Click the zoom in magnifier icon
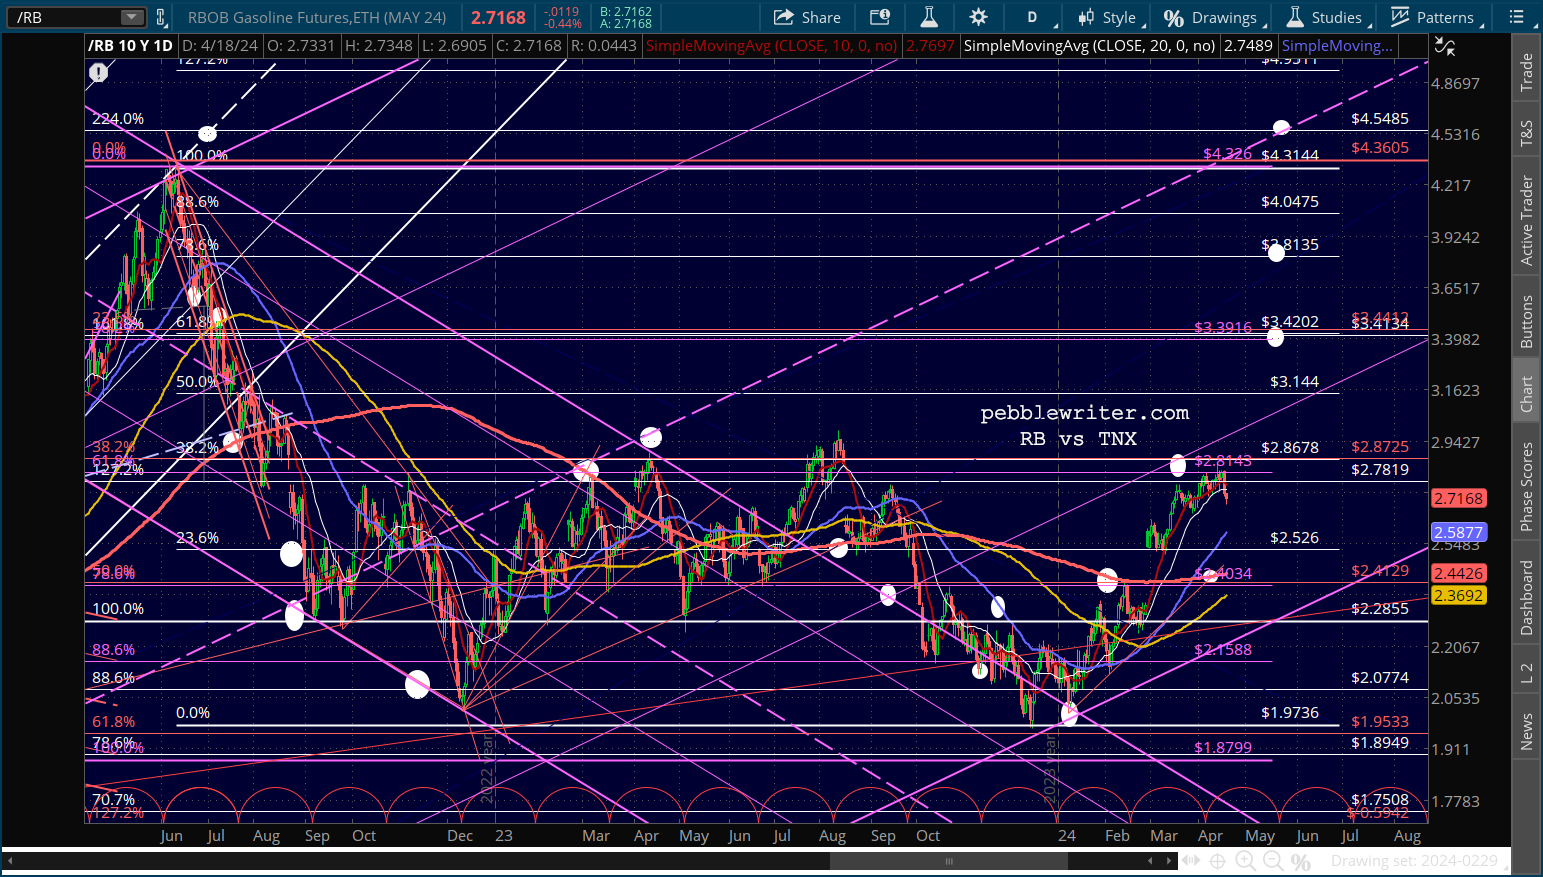 point(1245,861)
